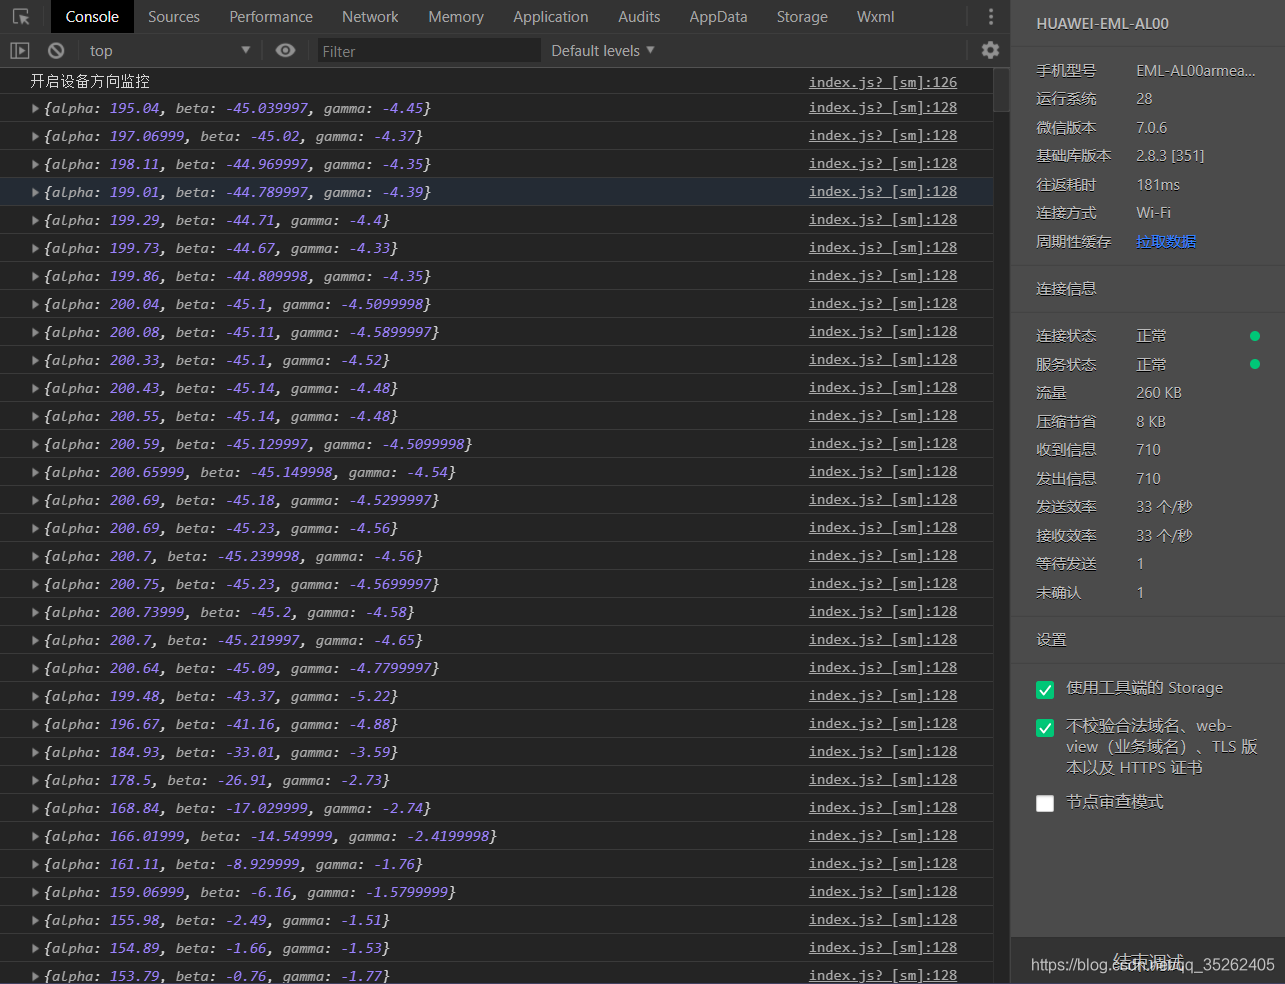Clear the console with the ban icon
This screenshot has width=1285, height=984.
(x=56, y=50)
